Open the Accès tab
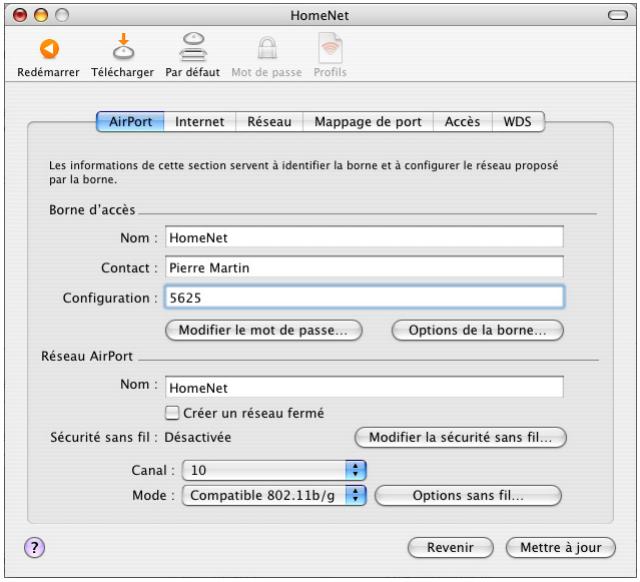Viewport: 640px width, 582px height. click(x=462, y=122)
